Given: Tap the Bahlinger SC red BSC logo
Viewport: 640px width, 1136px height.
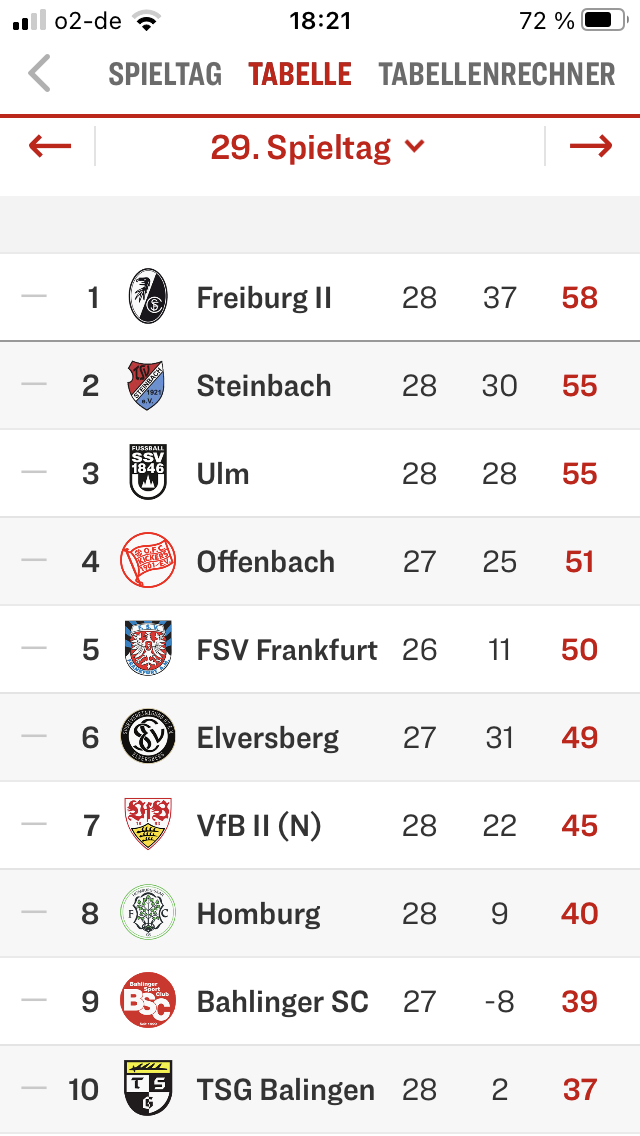Looking at the screenshot, I should [x=148, y=1000].
